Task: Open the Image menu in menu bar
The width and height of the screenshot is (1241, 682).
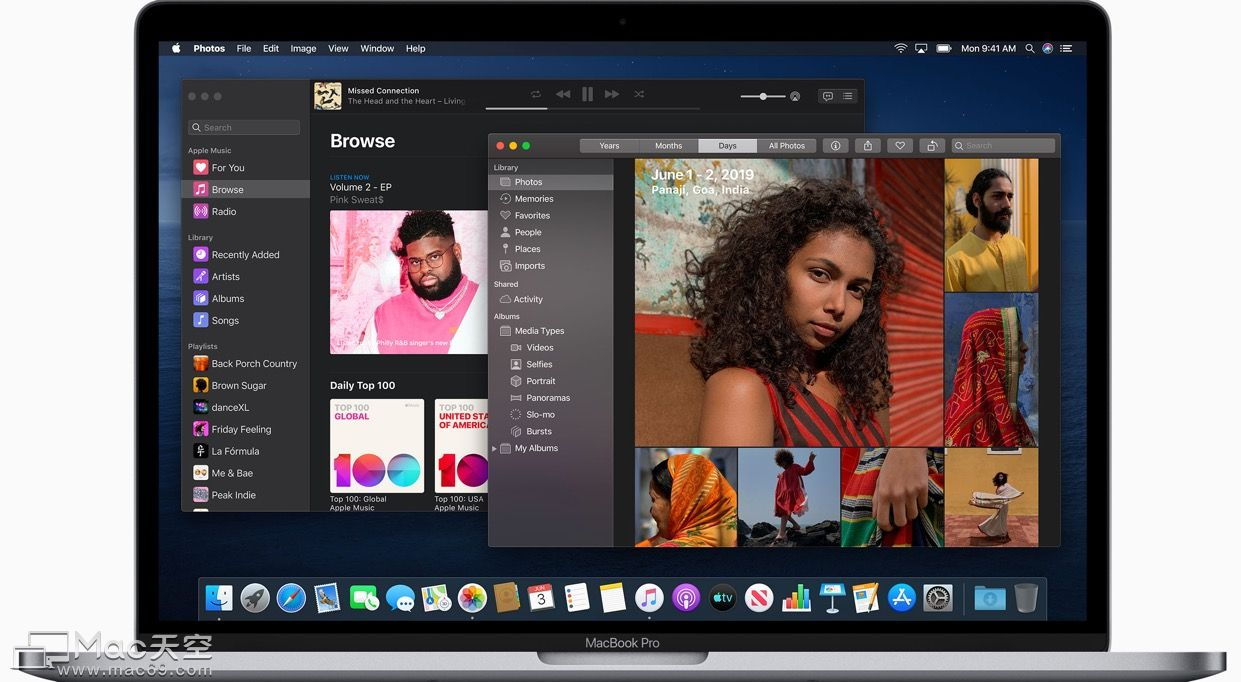Action: click(303, 48)
